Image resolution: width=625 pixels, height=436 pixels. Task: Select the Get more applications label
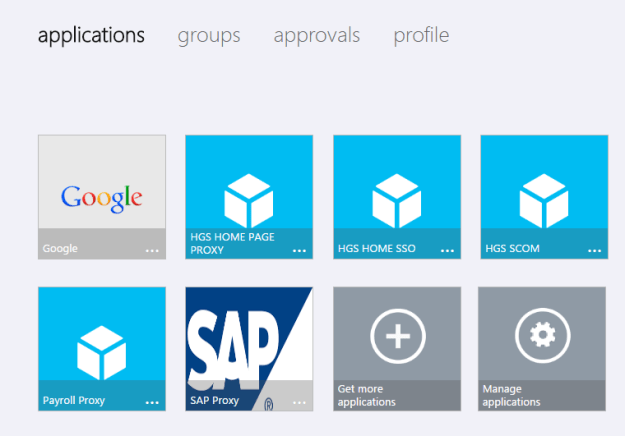click(x=367, y=395)
